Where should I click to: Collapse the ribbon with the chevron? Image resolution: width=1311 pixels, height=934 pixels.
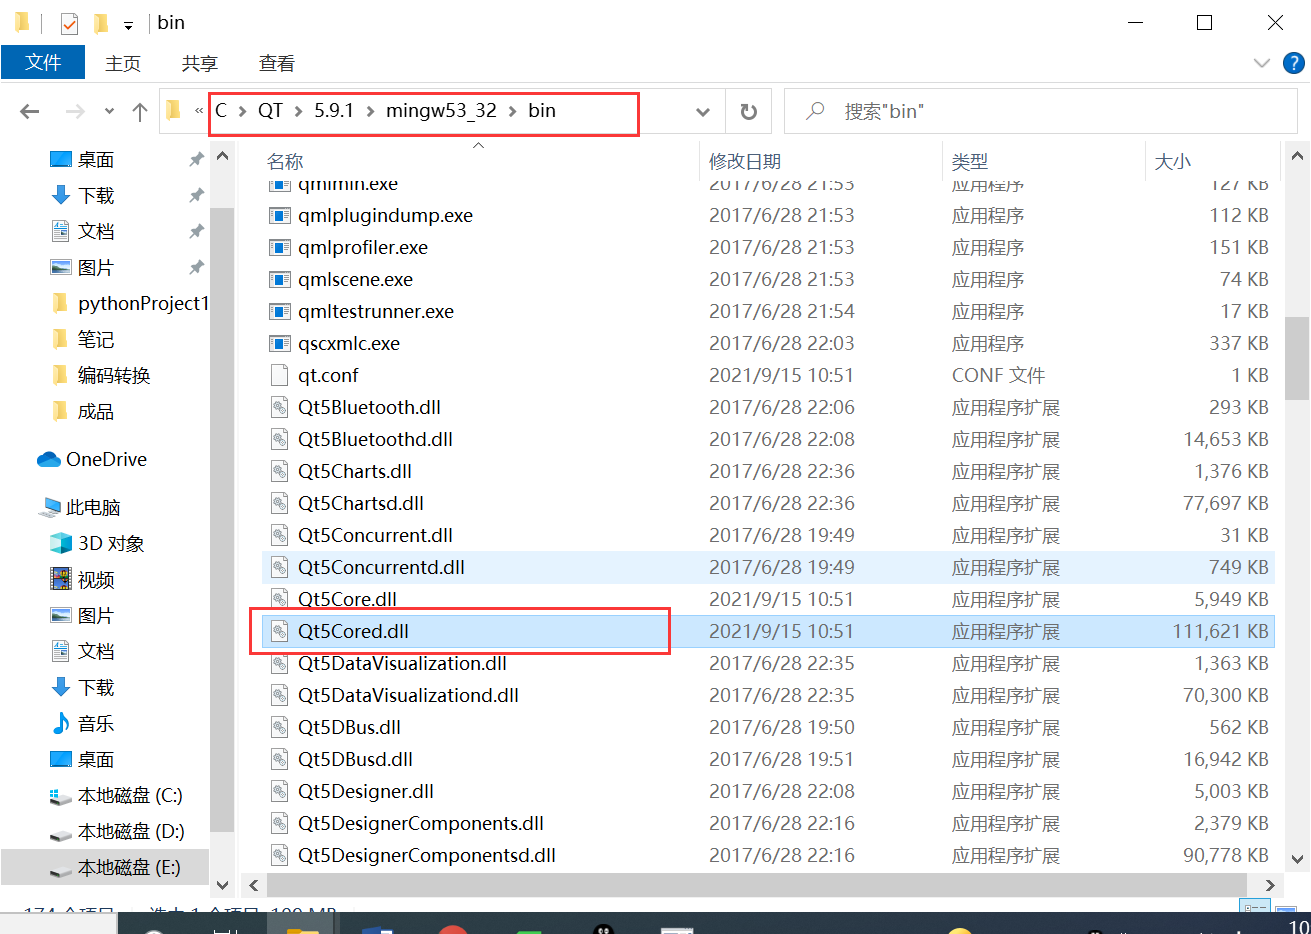(x=1261, y=62)
